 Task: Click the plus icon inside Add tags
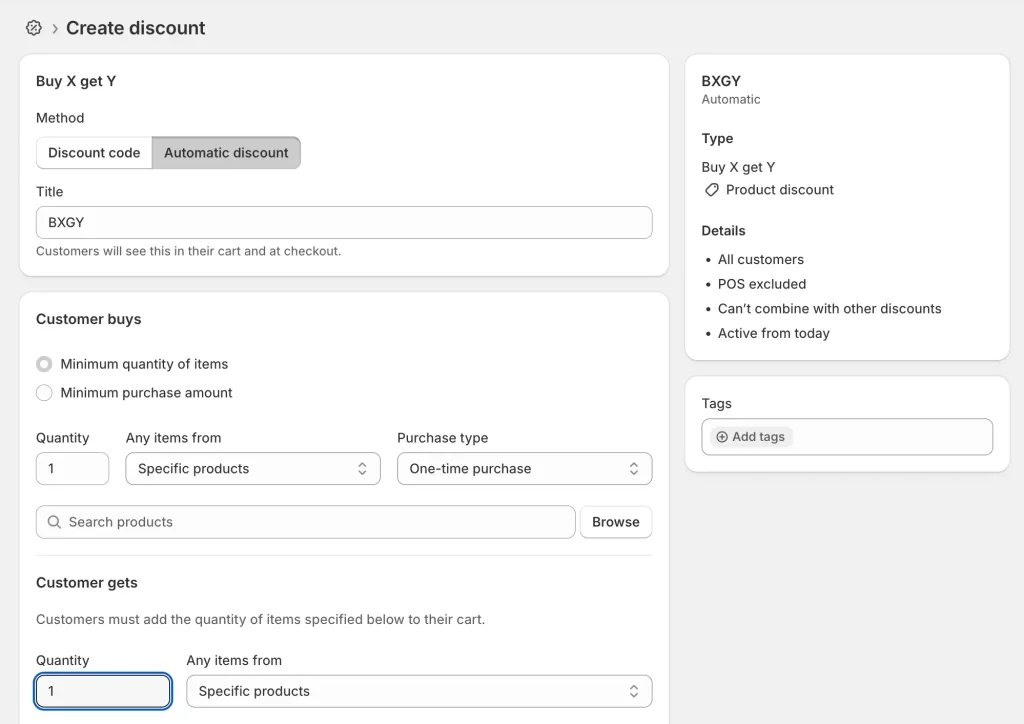(721, 436)
